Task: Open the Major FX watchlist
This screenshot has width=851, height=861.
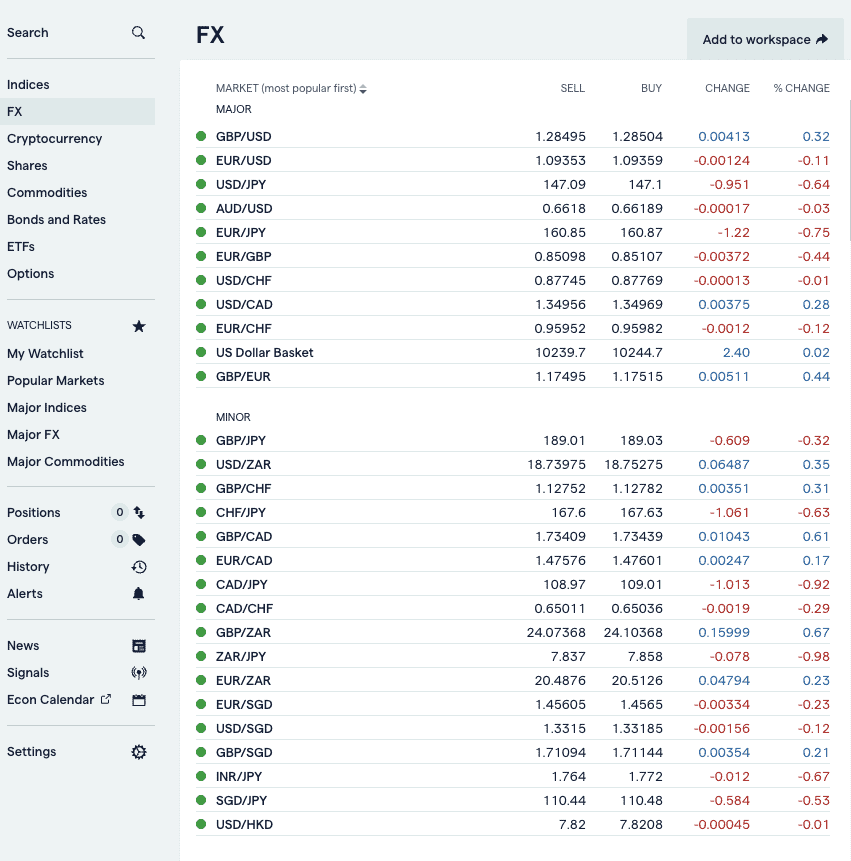Action: coord(33,435)
